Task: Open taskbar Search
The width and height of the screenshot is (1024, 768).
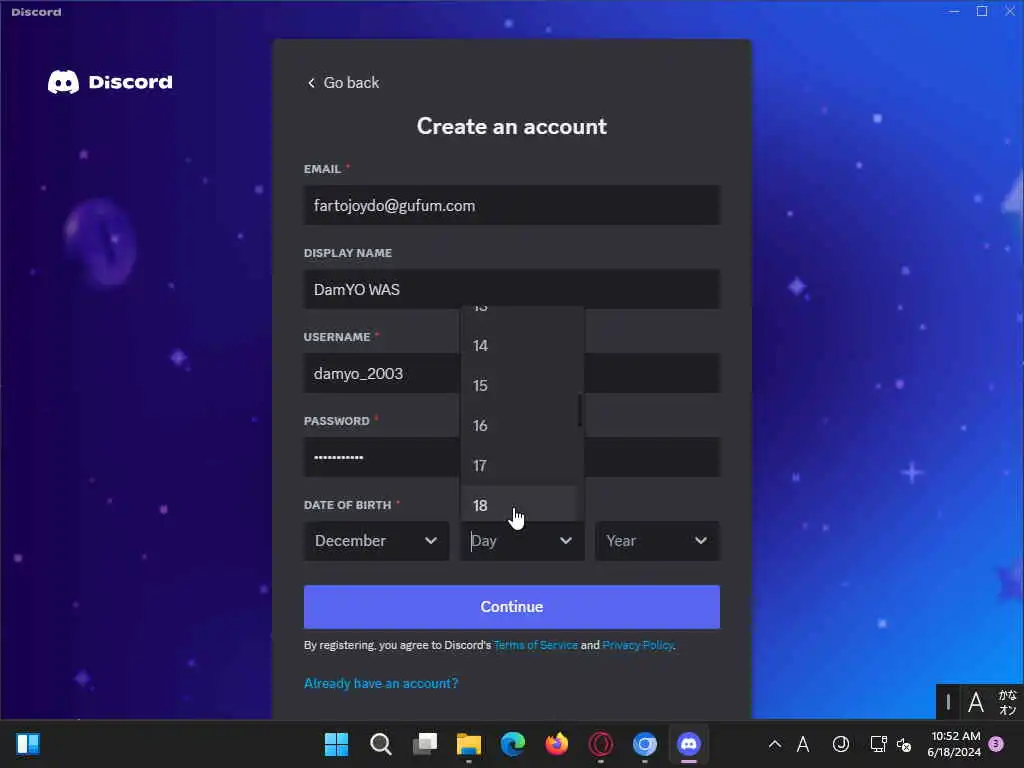Action: point(380,744)
